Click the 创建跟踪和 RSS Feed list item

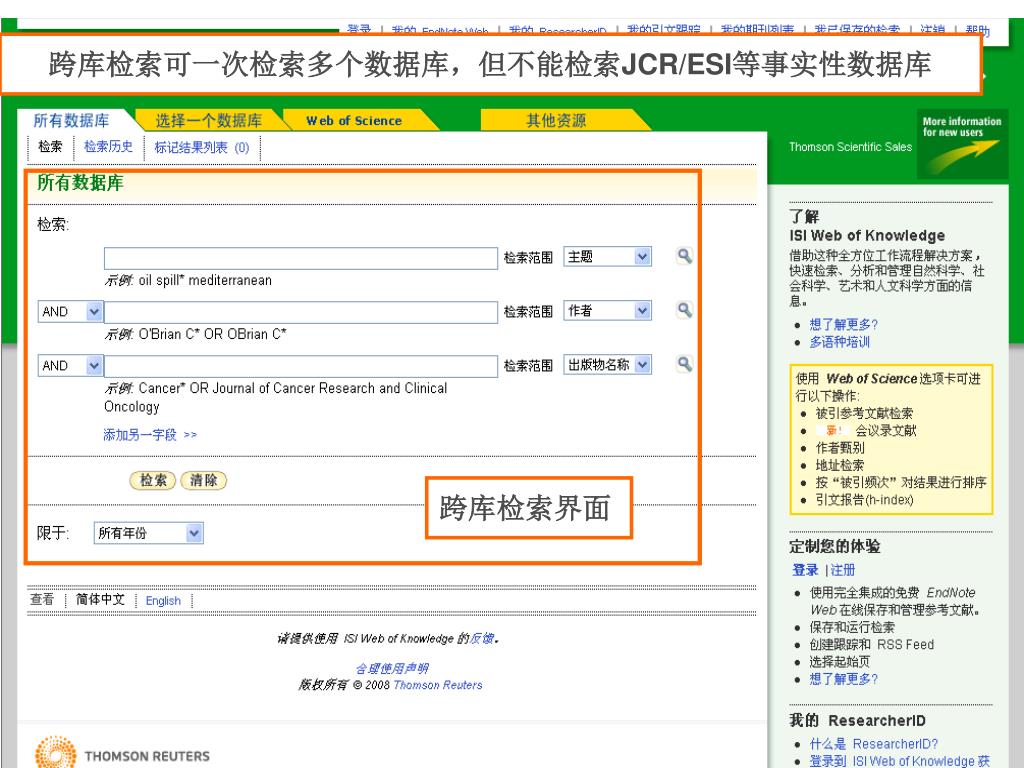pyautogui.click(x=872, y=645)
